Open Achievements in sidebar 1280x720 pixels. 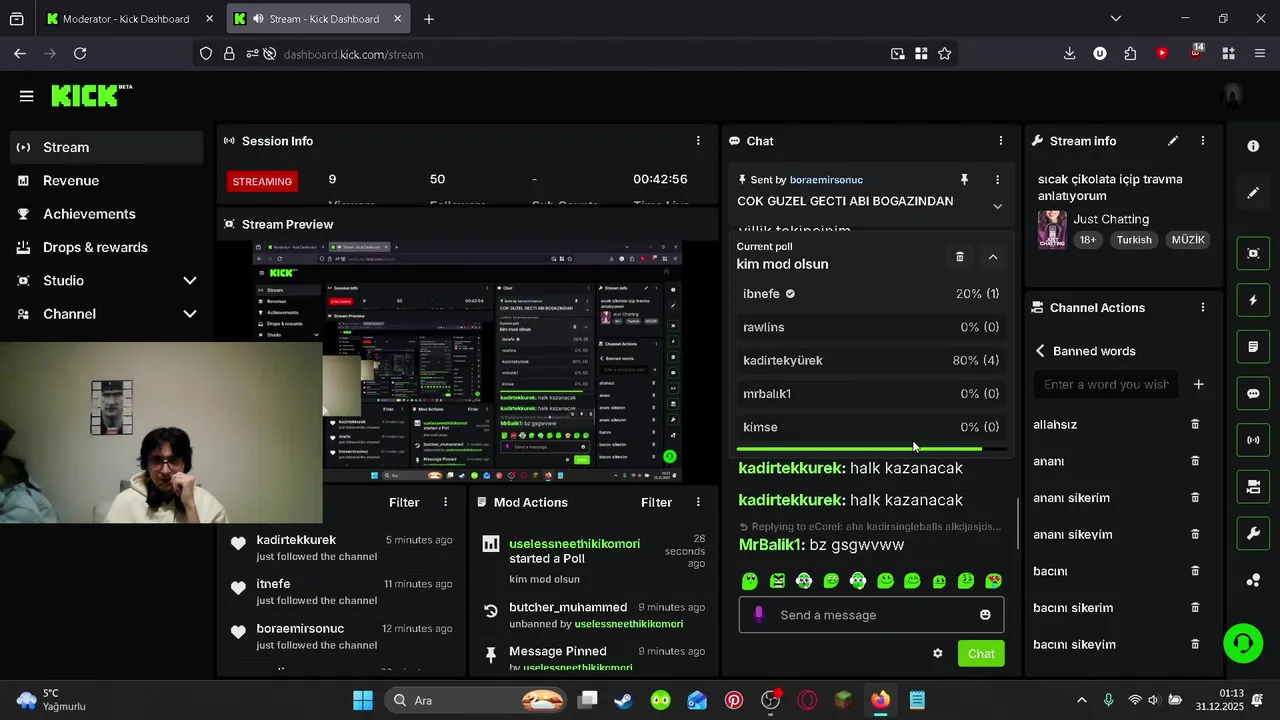point(107,214)
